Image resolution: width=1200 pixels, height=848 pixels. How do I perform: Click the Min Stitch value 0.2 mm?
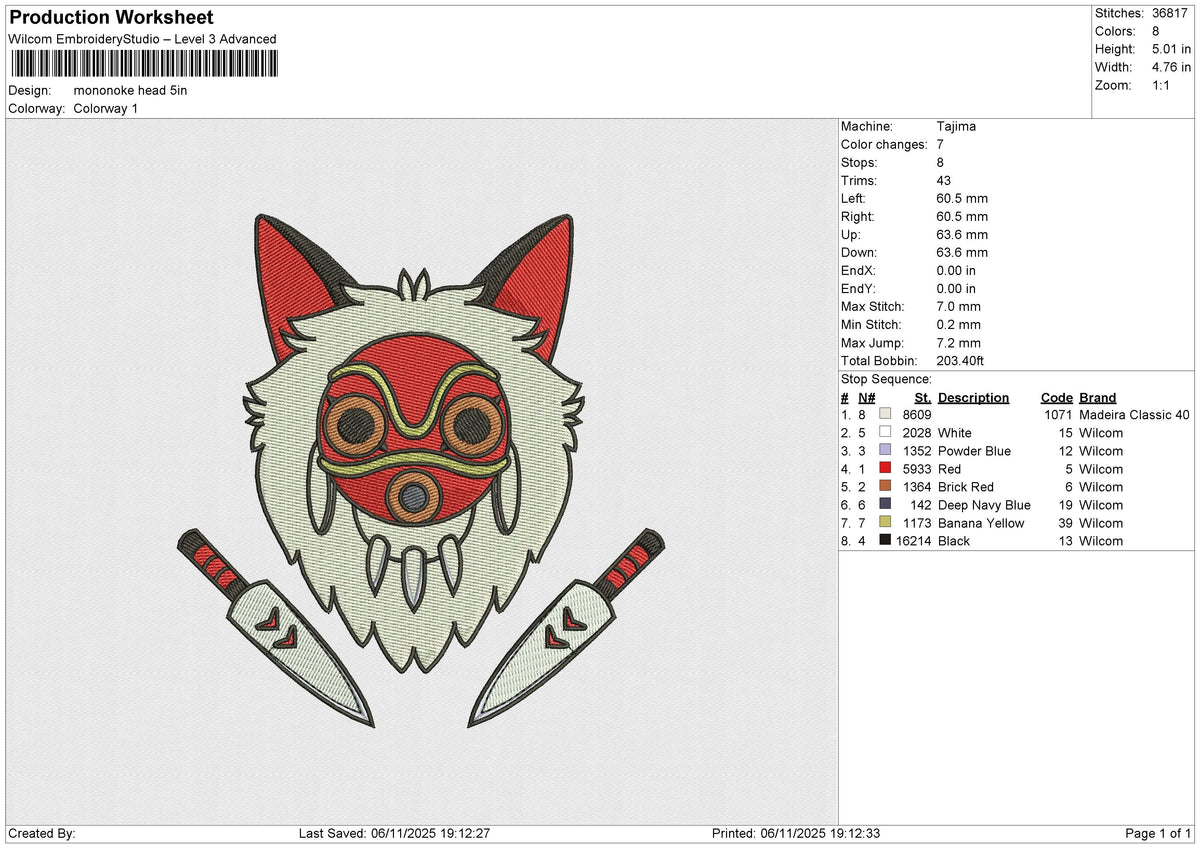(959, 325)
